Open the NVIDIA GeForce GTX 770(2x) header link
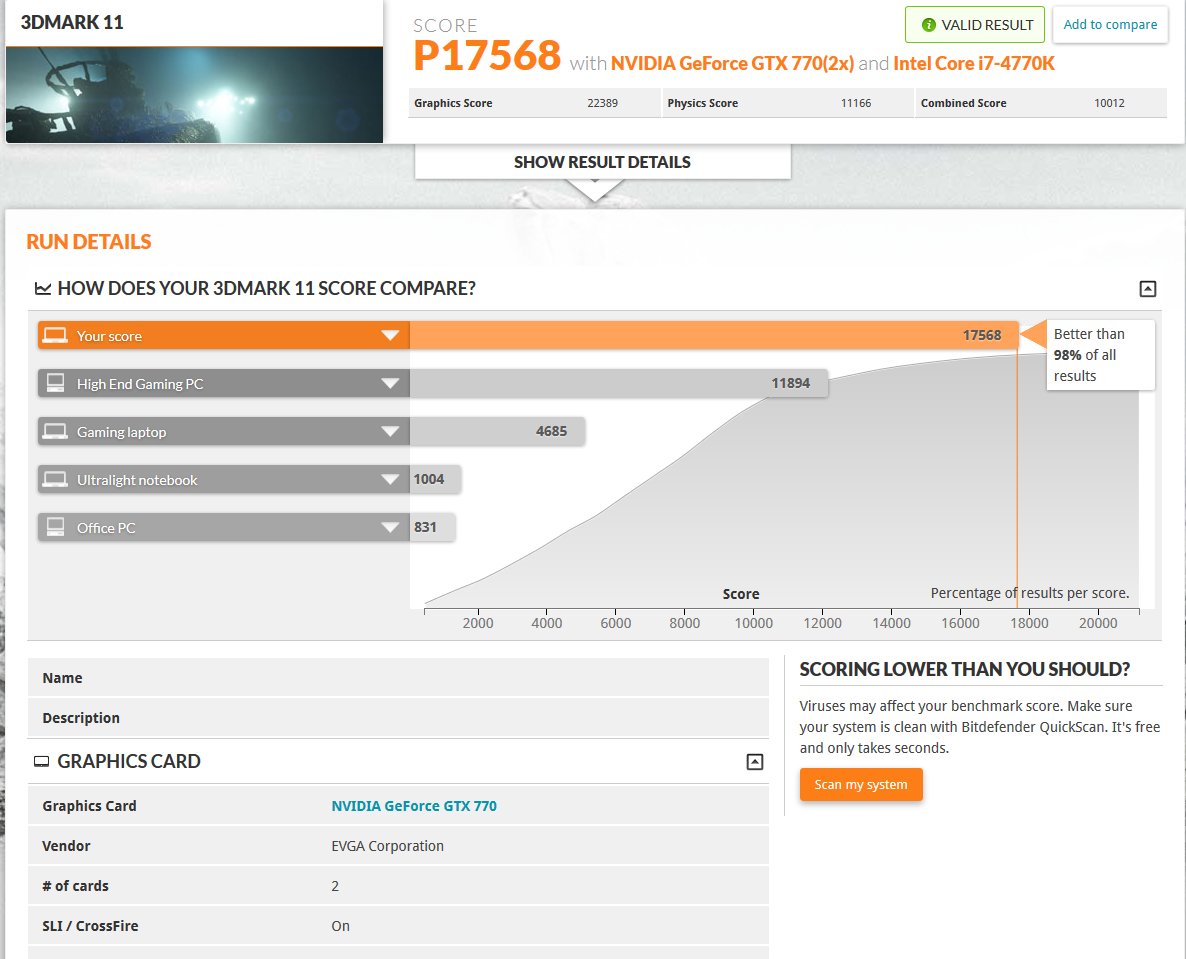The width and height of the screenshot is (1186, 959). point(731,64)
